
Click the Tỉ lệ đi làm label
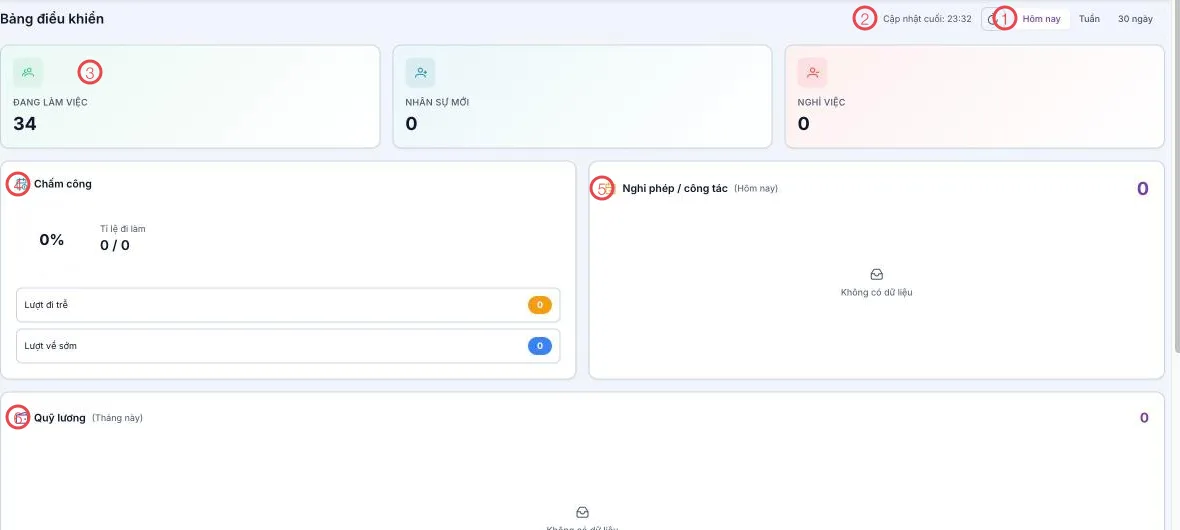123,229
